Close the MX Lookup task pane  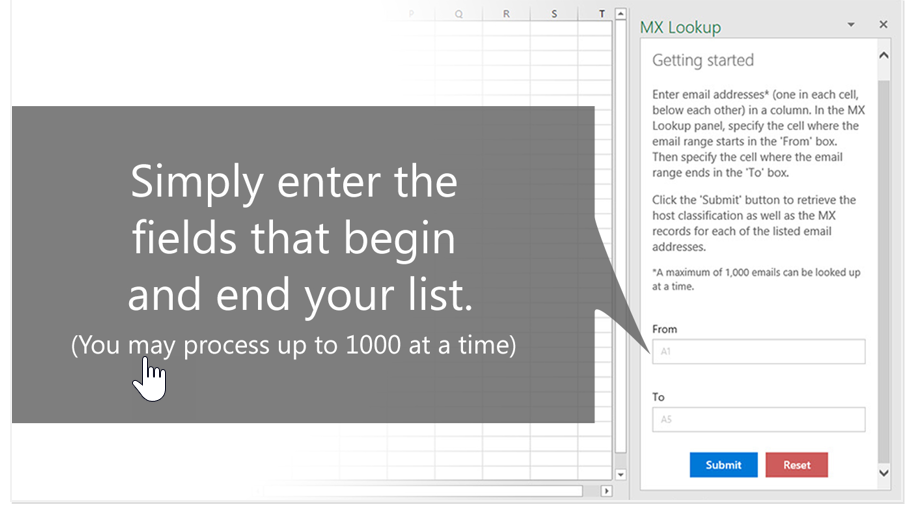[x=883, y=25]
